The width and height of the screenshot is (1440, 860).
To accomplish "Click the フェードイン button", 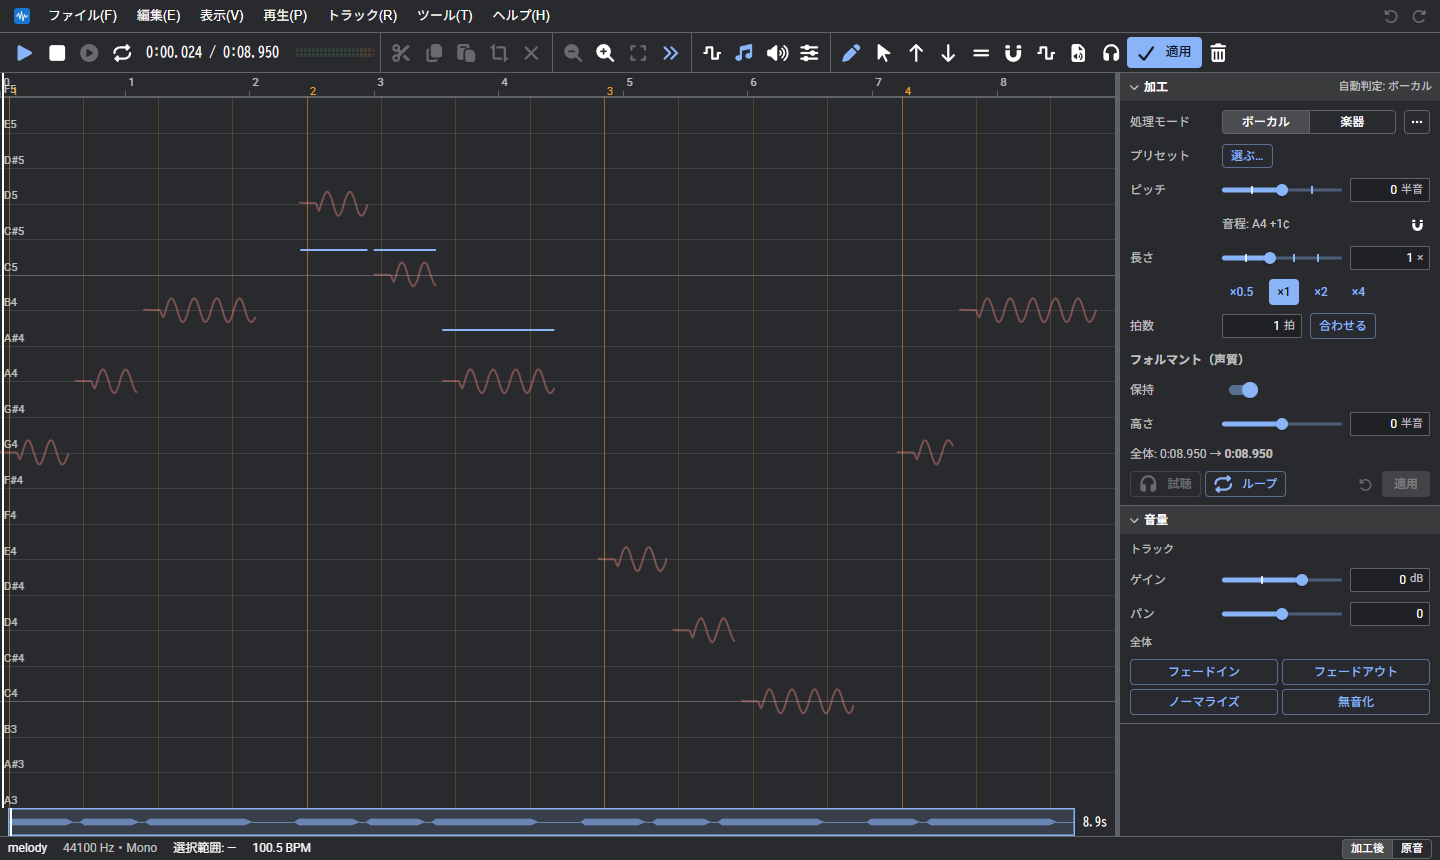I will pyautogui.click(x=1204, y=672).
